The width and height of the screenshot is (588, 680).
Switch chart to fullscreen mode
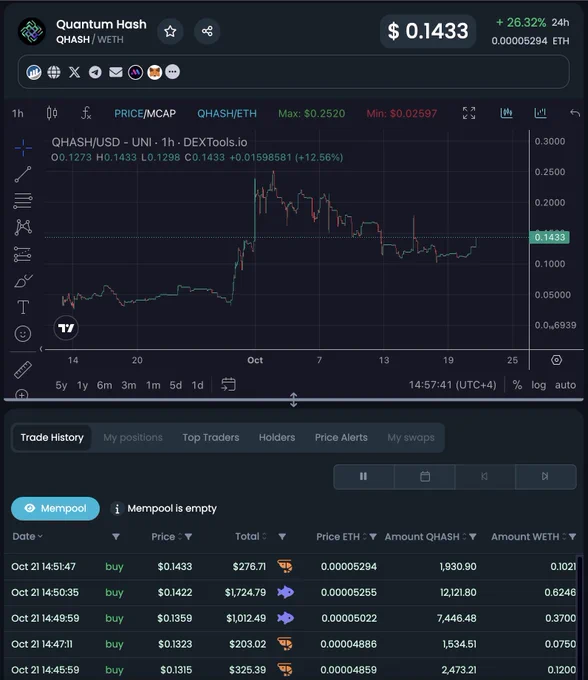469,113
